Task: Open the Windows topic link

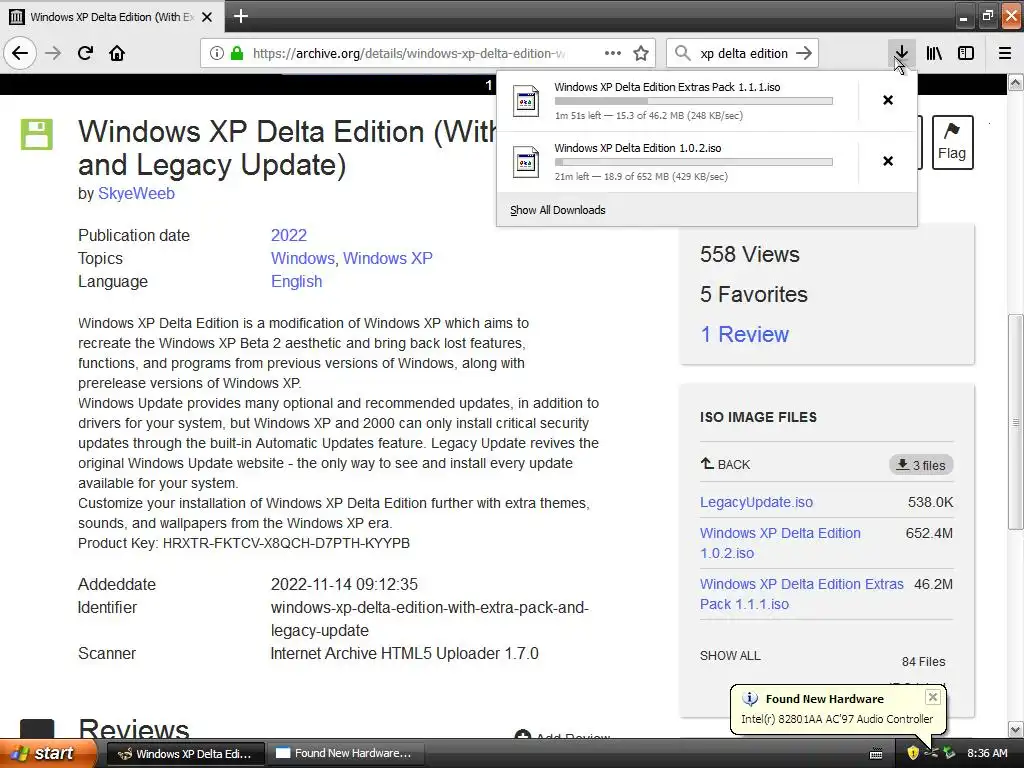Action: pos(302,258)
